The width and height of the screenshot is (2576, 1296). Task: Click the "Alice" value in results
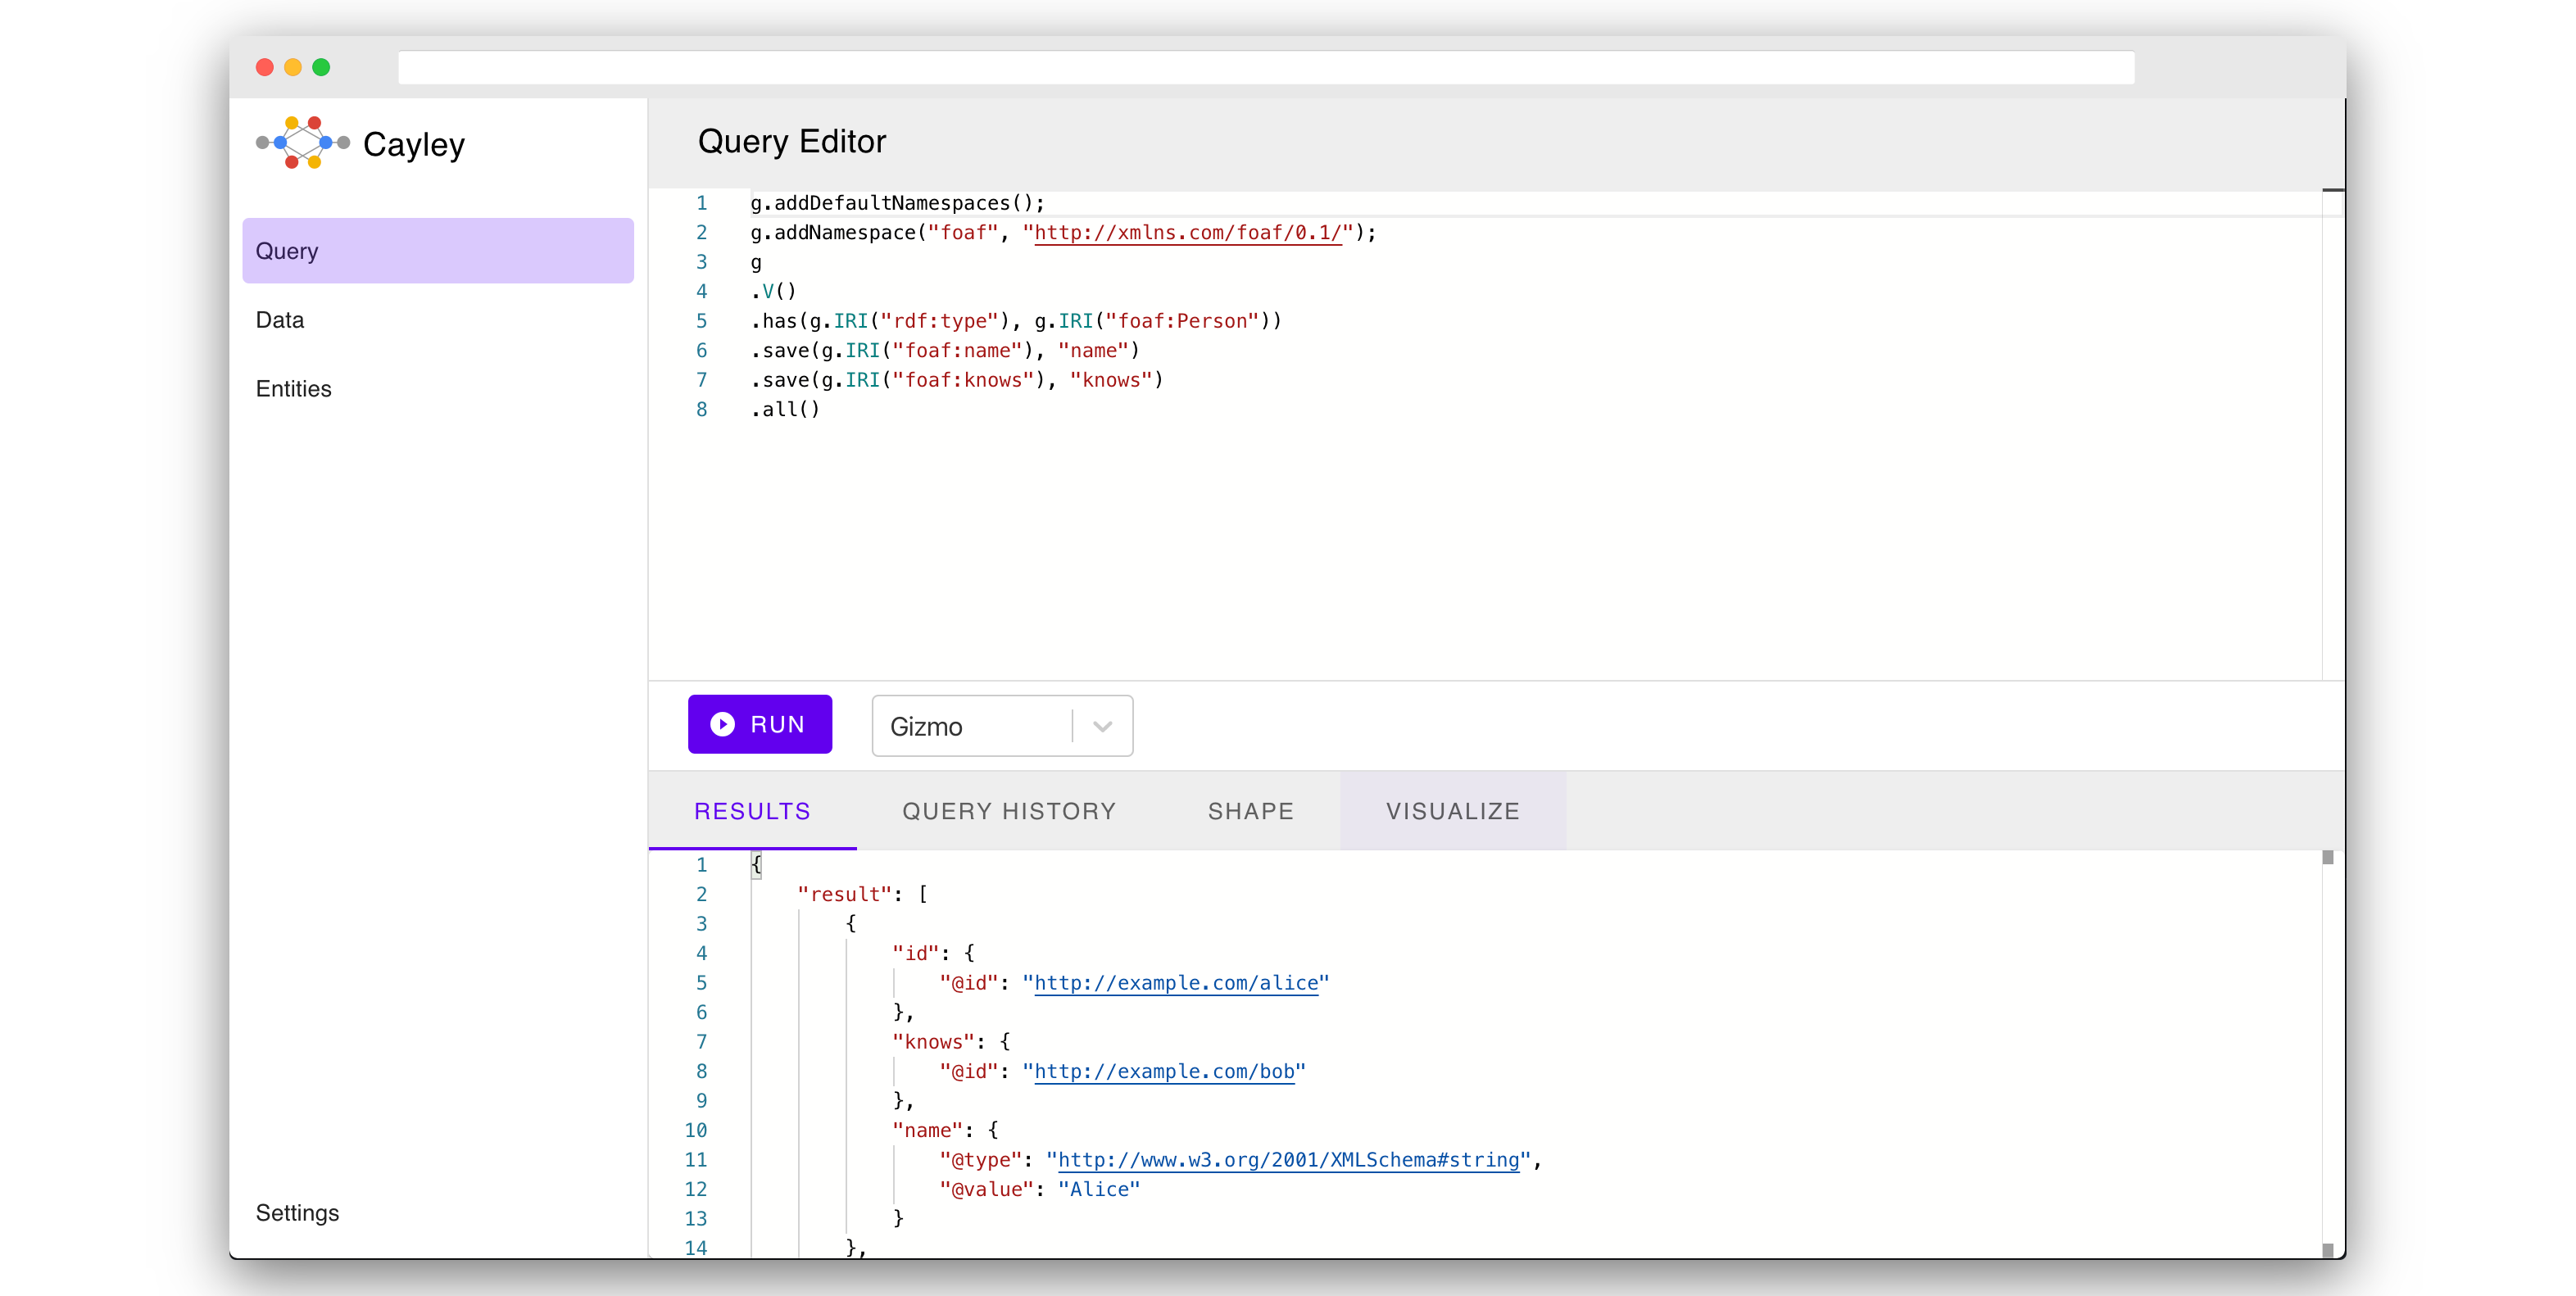pos(1099,1190)
